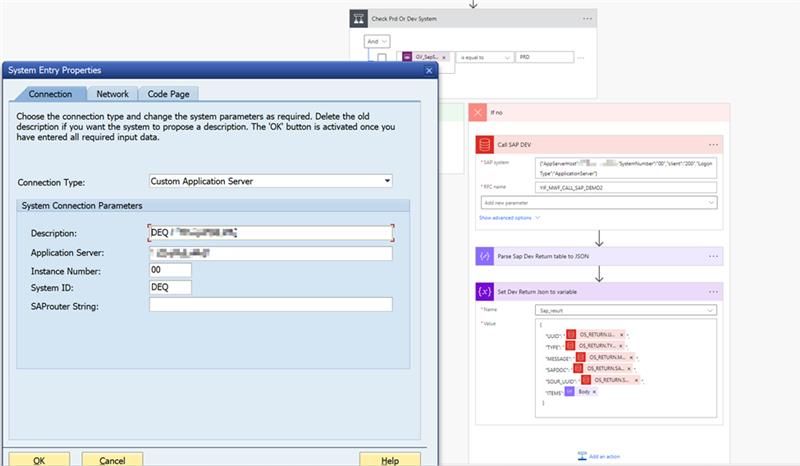The image size is (800, 466).
Task: Click the Add an action icon
Action: click(582, 456)
